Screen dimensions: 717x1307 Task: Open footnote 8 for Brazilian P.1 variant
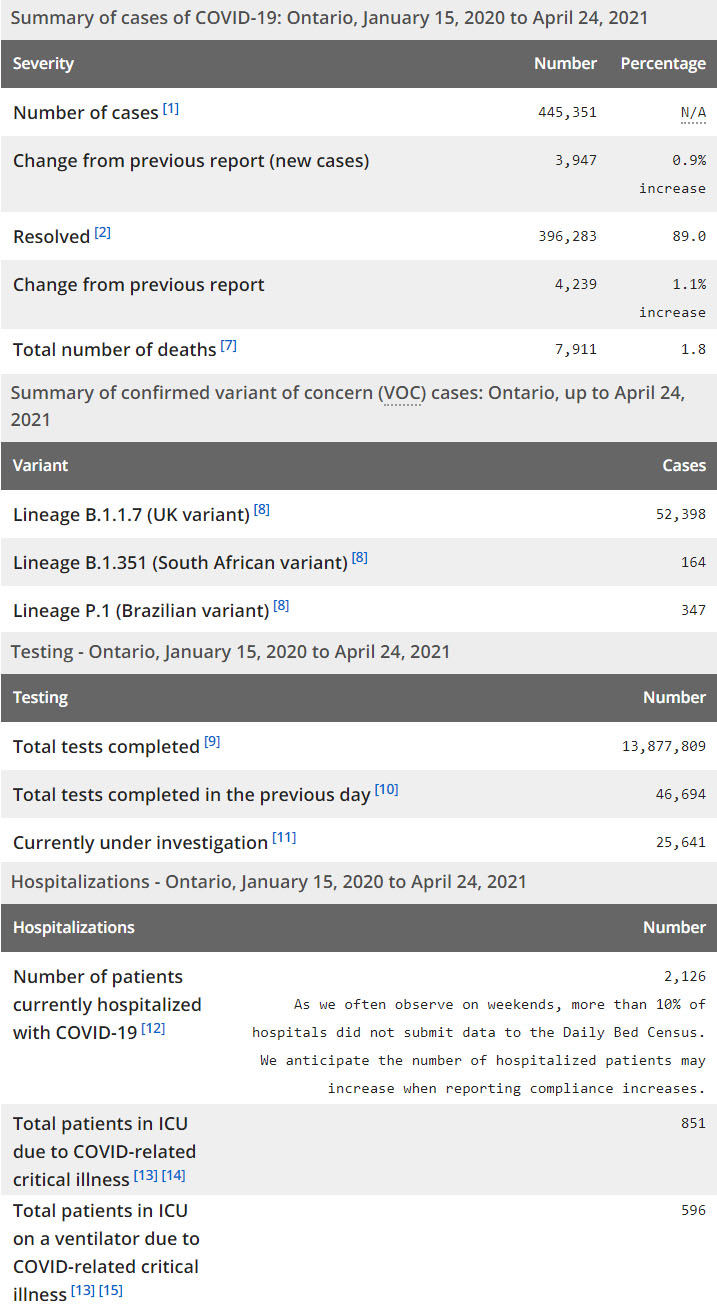click(282, 606)
